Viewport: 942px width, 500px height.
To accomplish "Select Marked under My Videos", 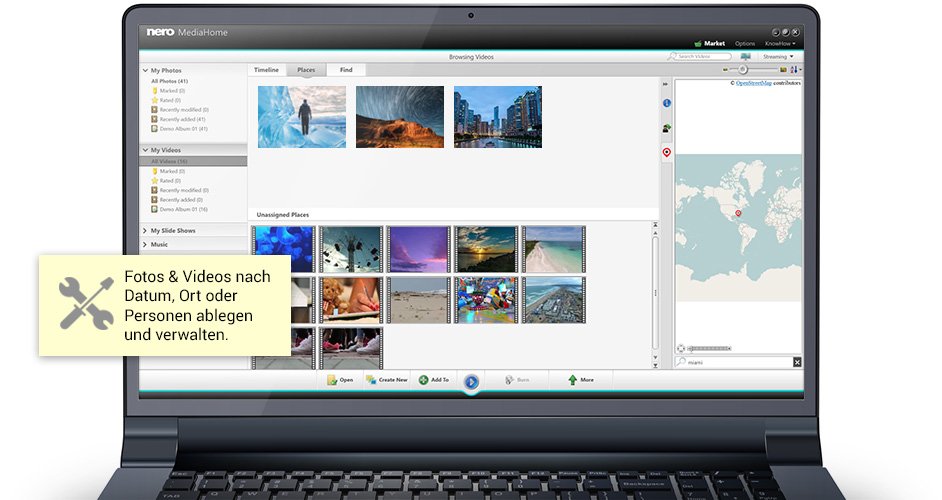I will 169,171.
